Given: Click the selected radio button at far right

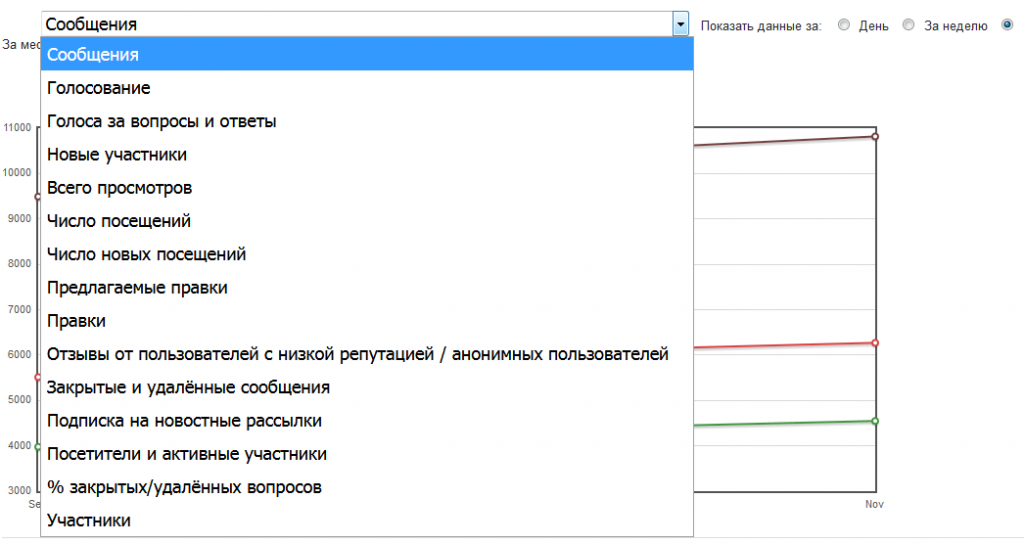Looking at the screenshot, I should (x=1007, y=25).
